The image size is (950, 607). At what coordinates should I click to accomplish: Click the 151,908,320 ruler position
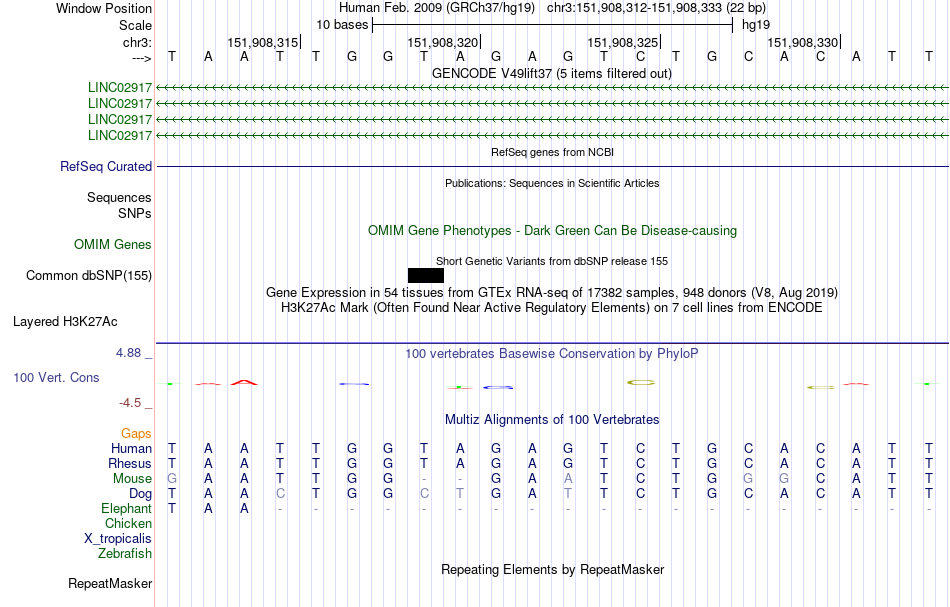443,42
